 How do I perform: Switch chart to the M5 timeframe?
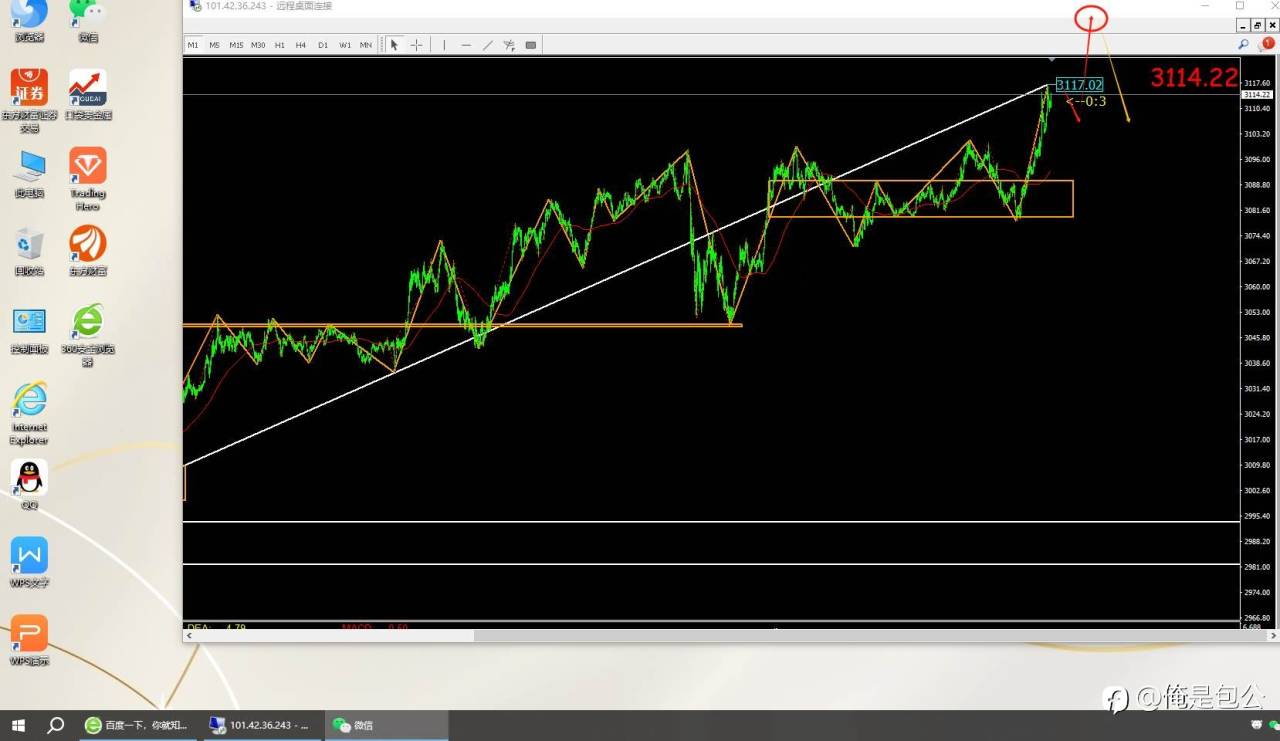coord(214,45)
